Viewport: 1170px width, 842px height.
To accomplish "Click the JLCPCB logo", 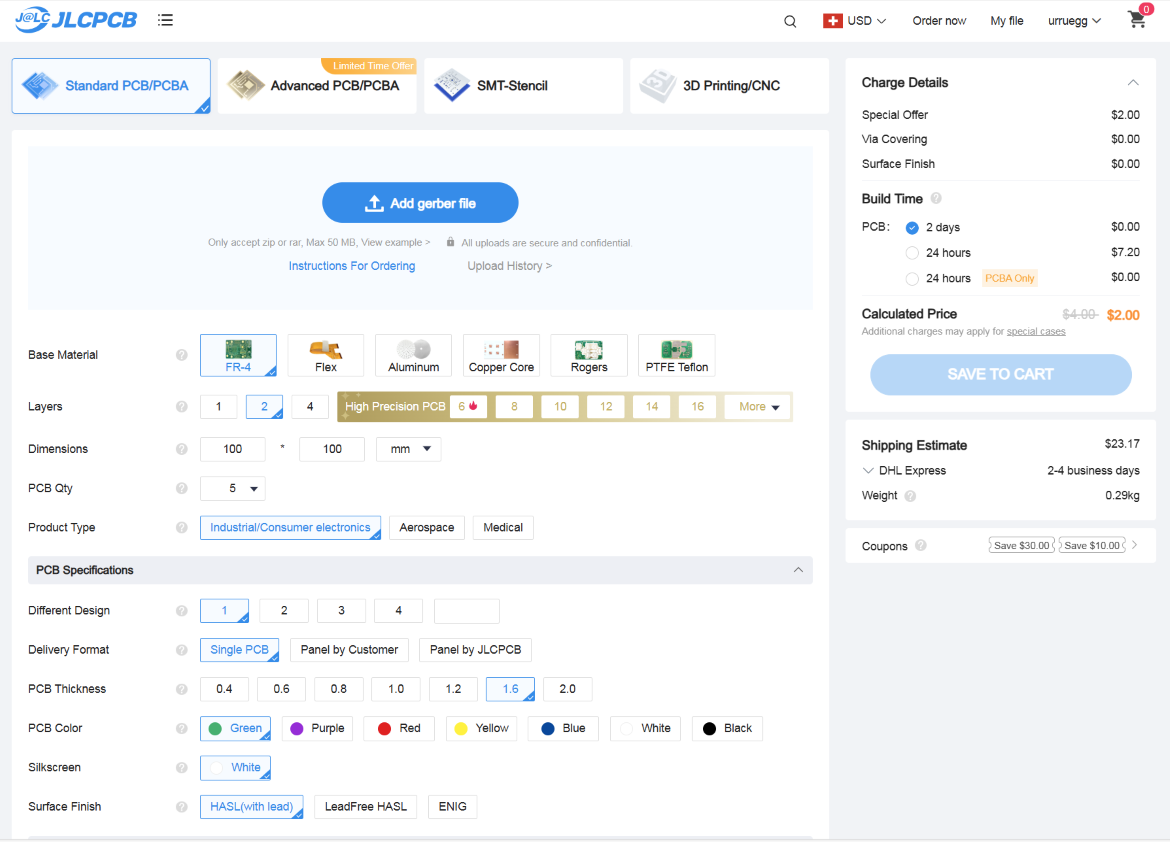I will (76, 20).
